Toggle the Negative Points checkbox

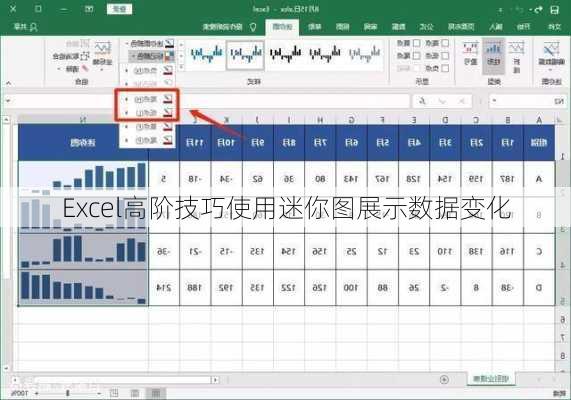[x=445, y=68]
